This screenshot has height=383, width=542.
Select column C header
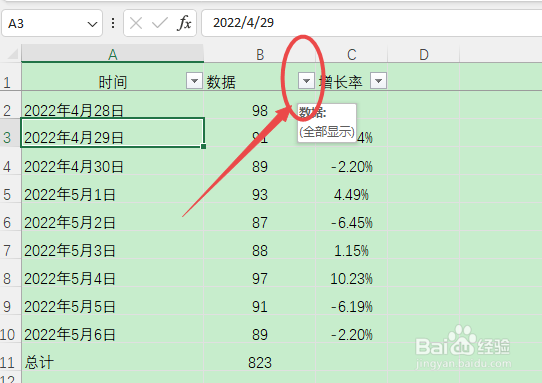pos(352,54)
